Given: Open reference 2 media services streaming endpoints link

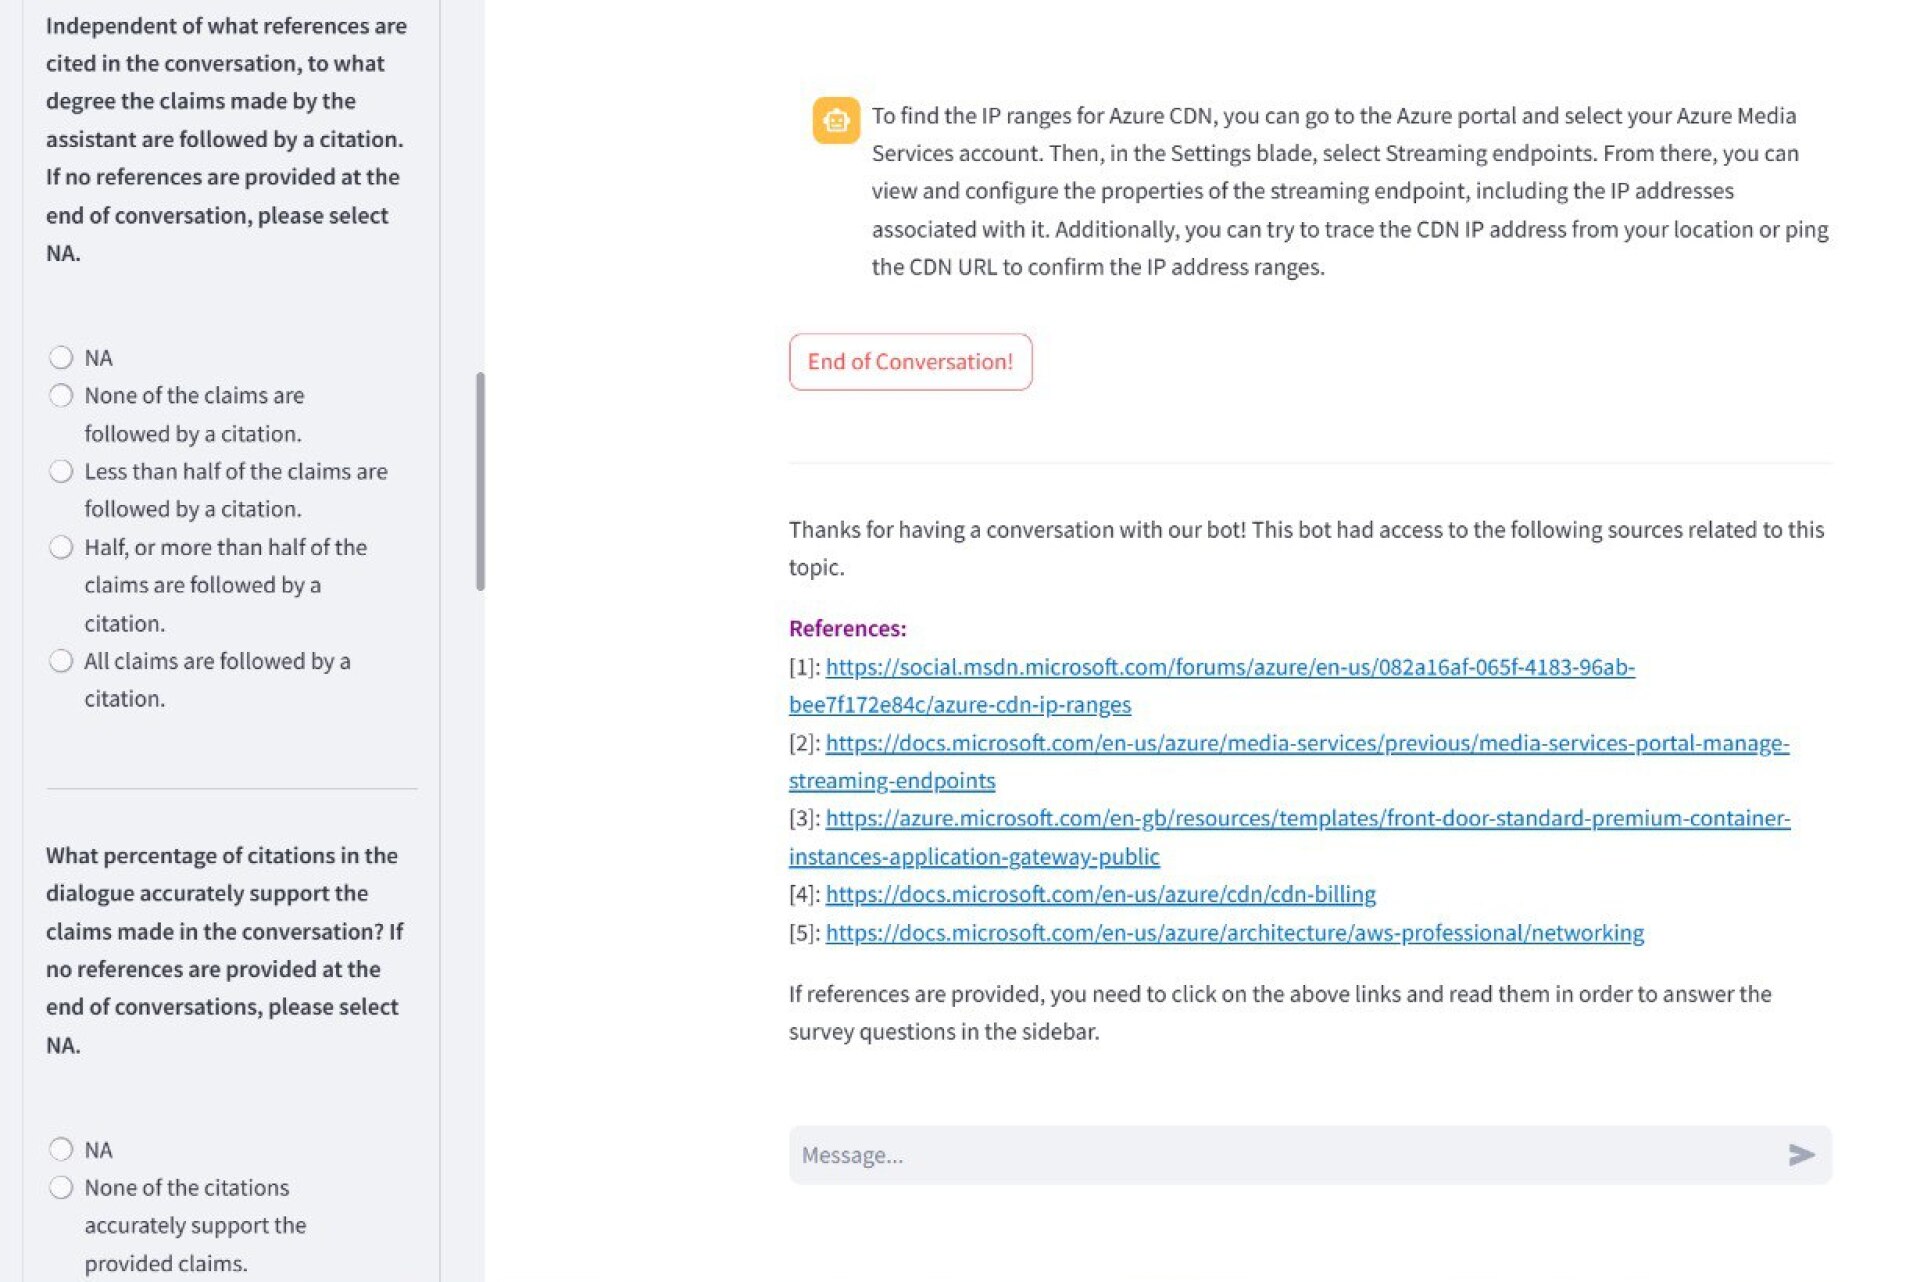Looking at the screenshot, I should [x=1306, y=743].
